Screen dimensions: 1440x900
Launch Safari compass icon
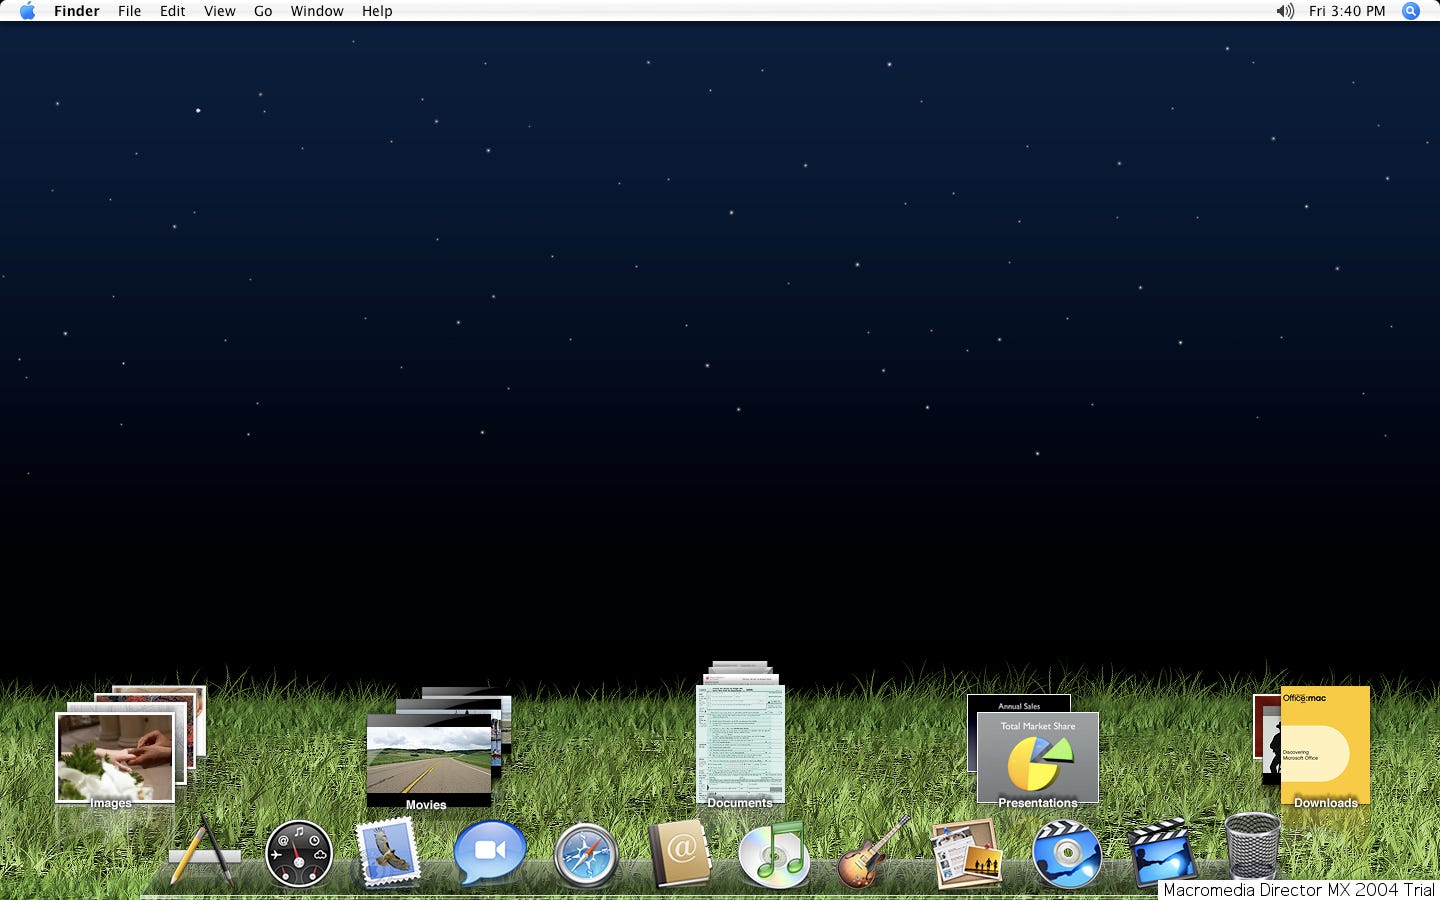point(586,856)
